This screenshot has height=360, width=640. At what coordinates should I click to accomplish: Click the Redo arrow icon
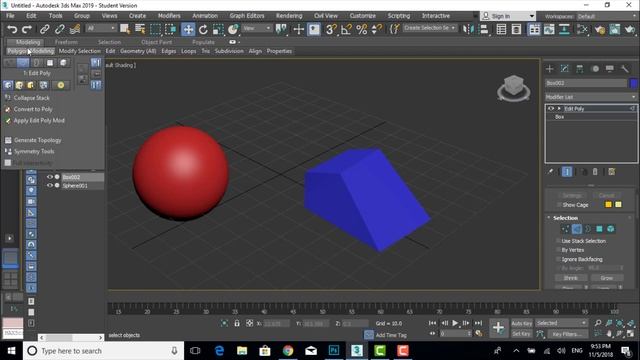tap(27, 29)
